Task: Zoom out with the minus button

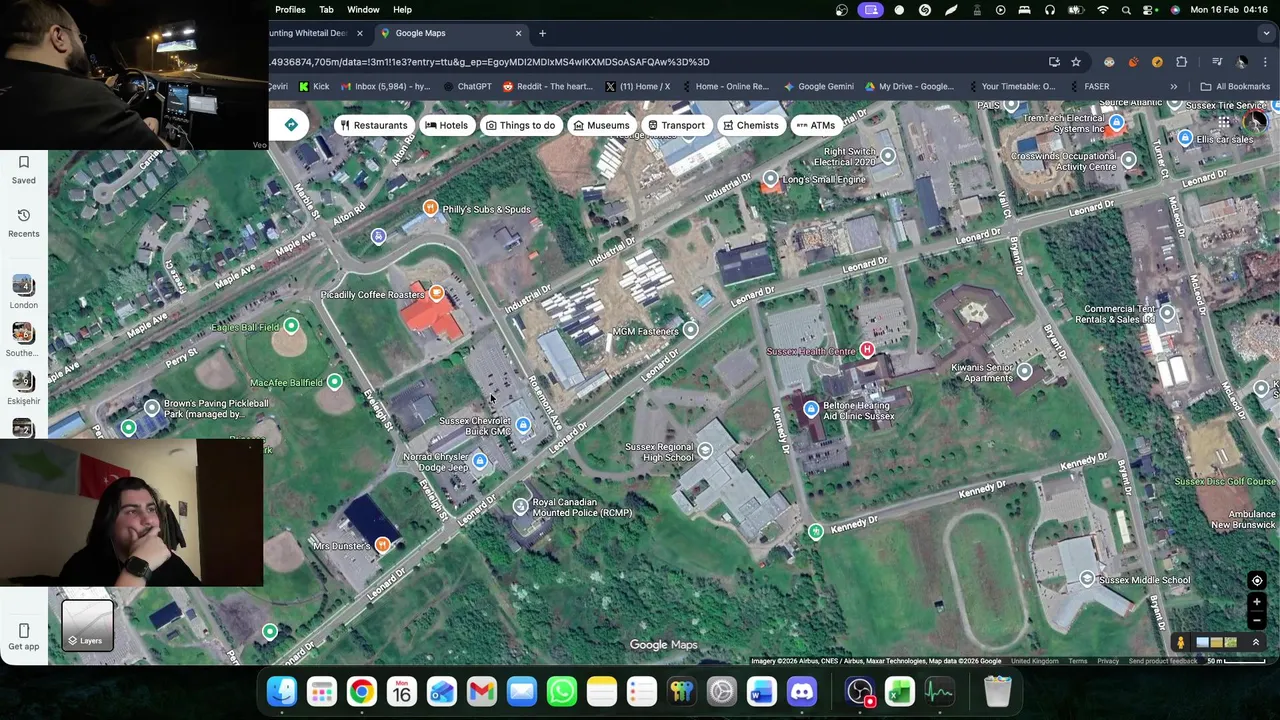Action: tap(1257, 620)
